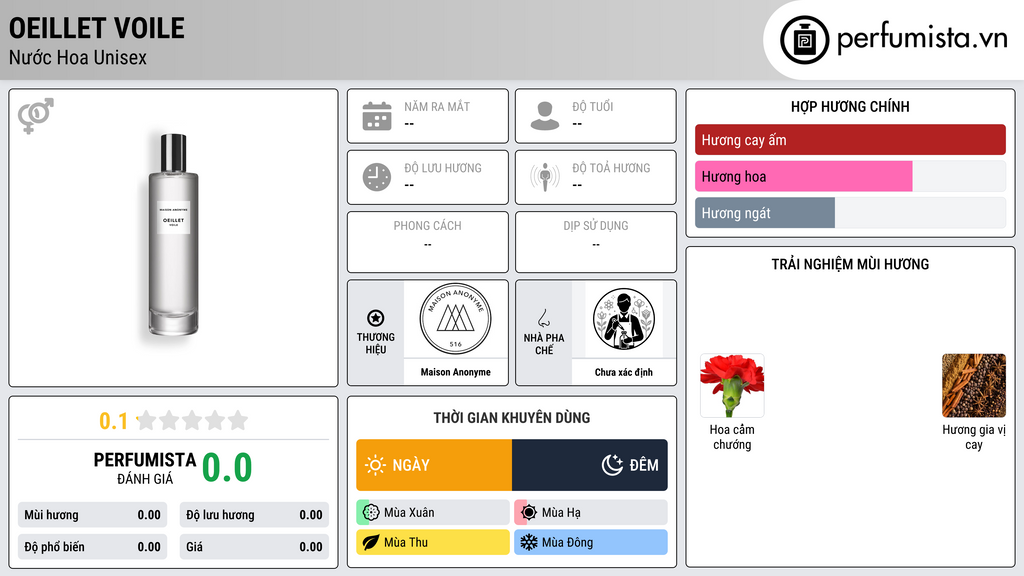Click the Hoa cẩm chướng carnation image
Viewport: 1024px width, 576px height.
732,385
